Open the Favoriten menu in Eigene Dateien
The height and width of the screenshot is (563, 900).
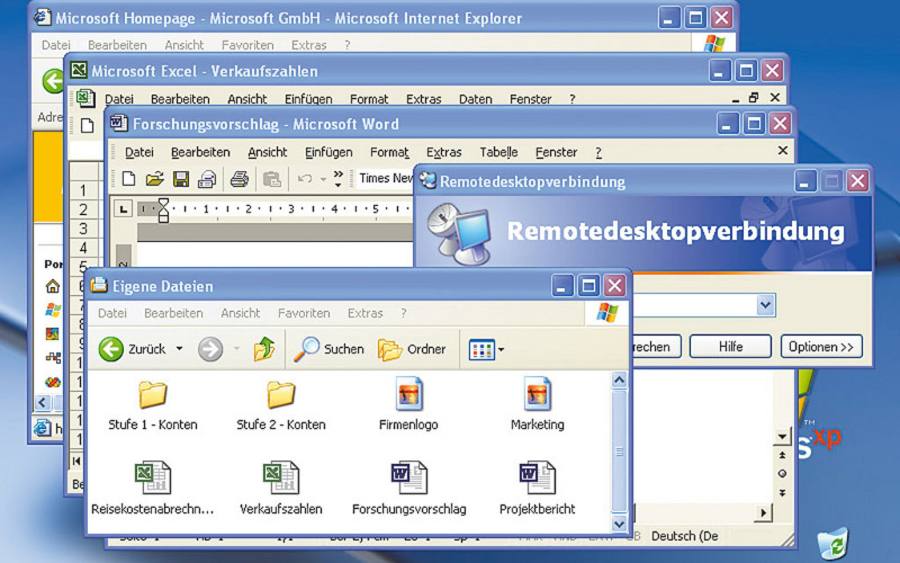click(304, 313)
